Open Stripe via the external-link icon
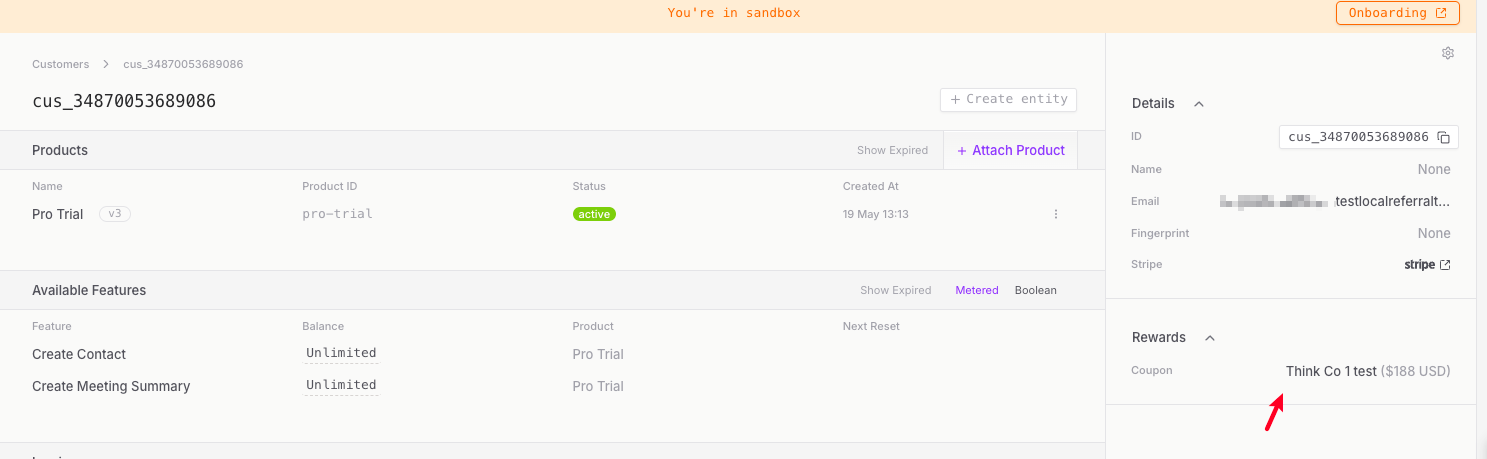Screen dimensions: 1487x459 1445,265
